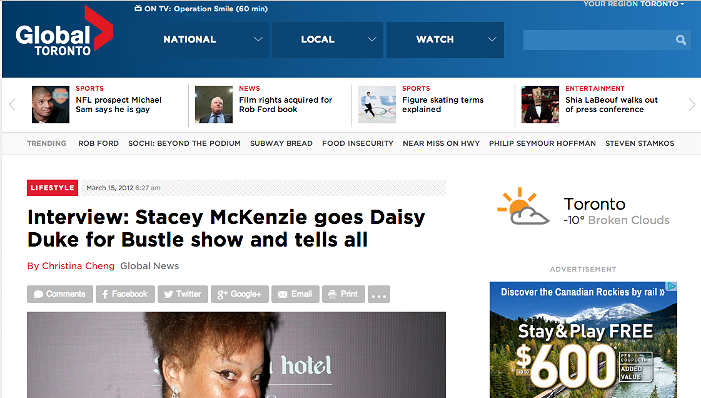Viewport: 701px width, 398px height.
Task: Open the Canadian Rockies rail advertisement
Action: [x=583, y=340]
